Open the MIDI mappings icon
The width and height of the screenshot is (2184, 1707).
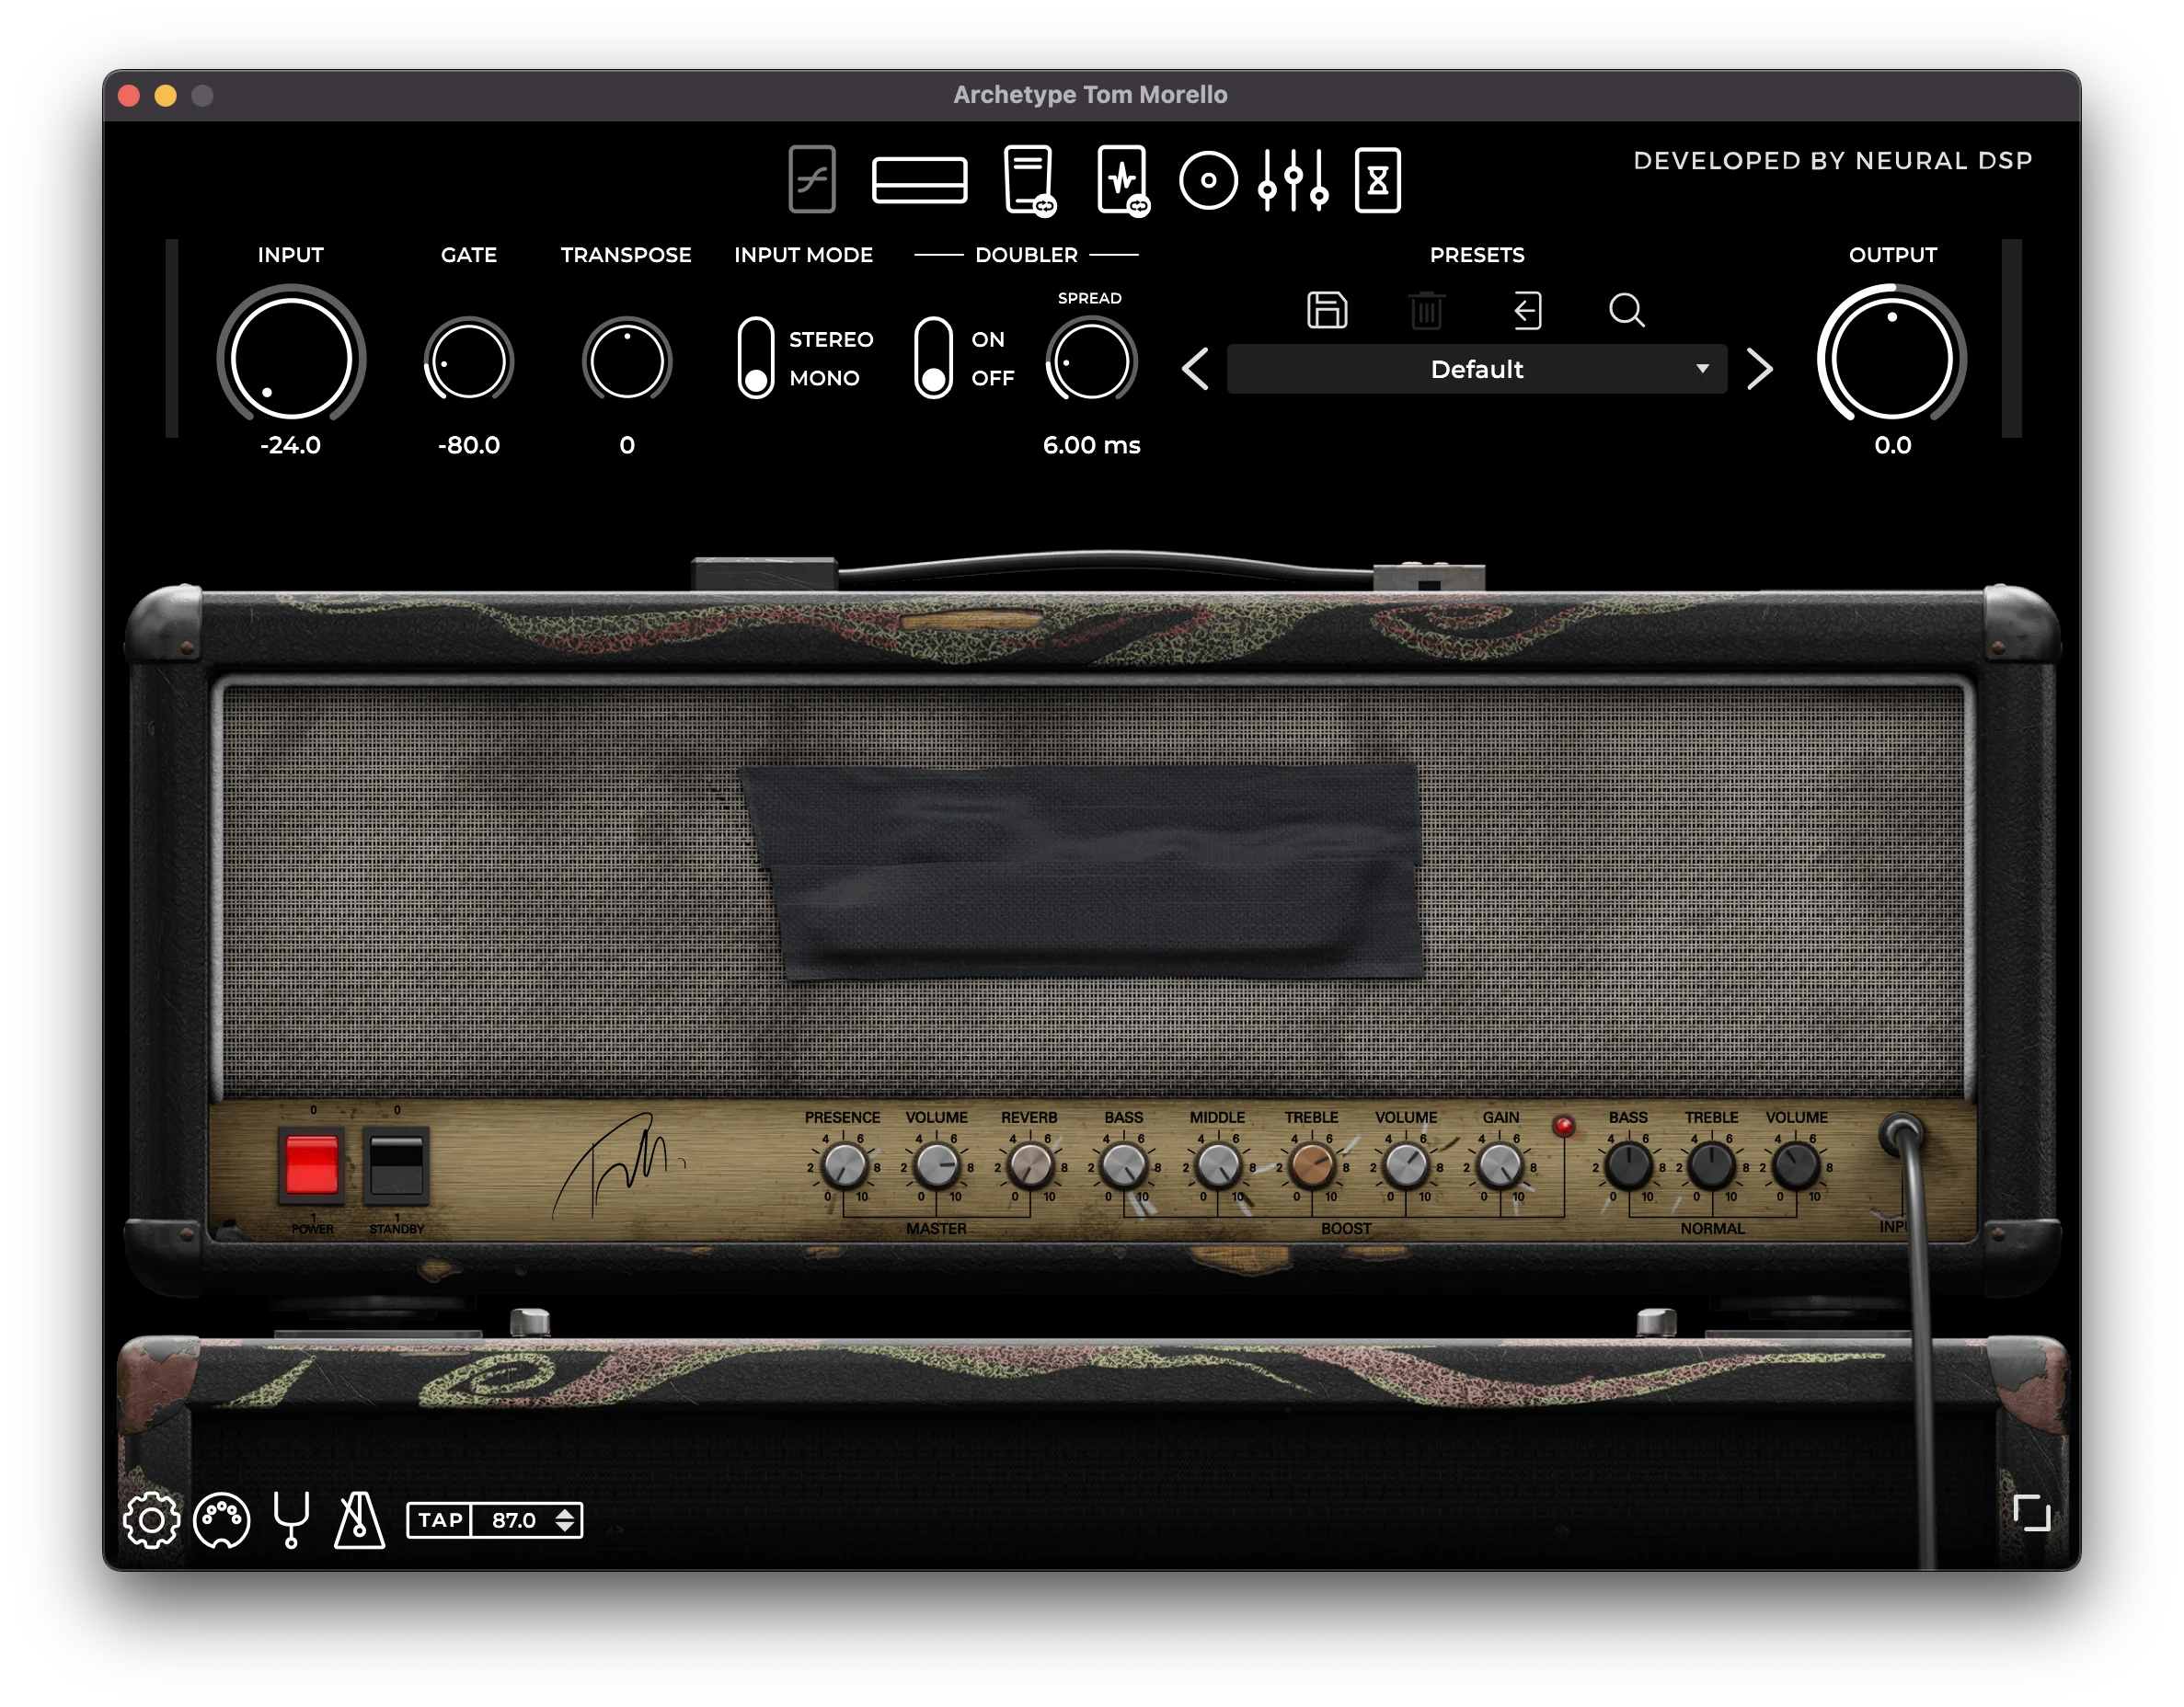[x=221, y=1520]
